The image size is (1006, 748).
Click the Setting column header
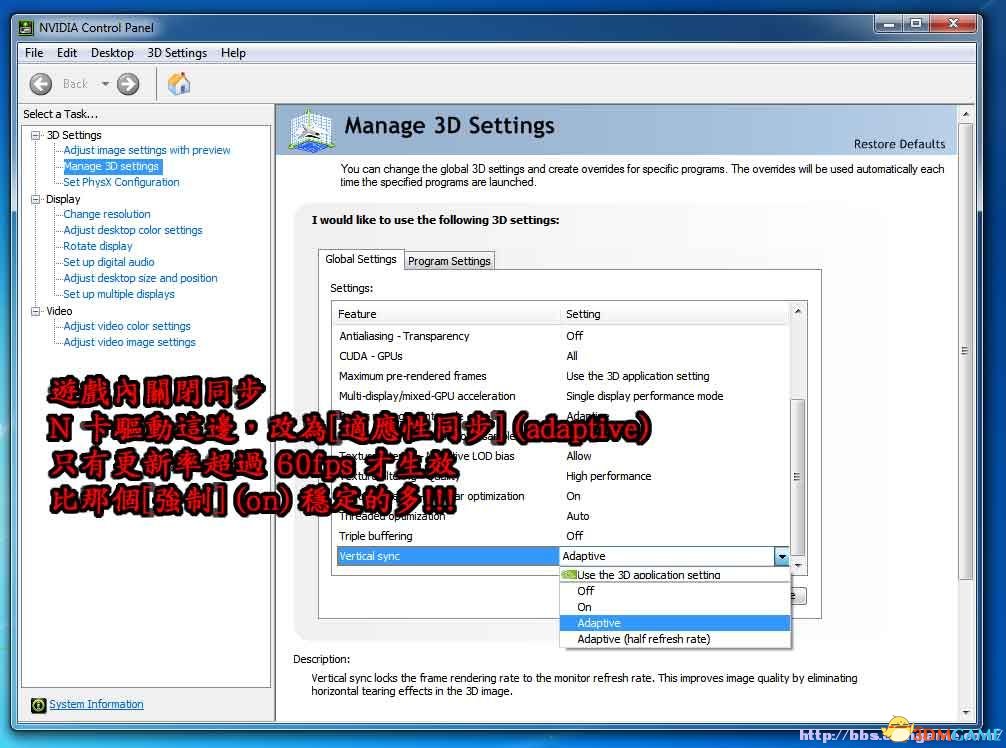675,314
